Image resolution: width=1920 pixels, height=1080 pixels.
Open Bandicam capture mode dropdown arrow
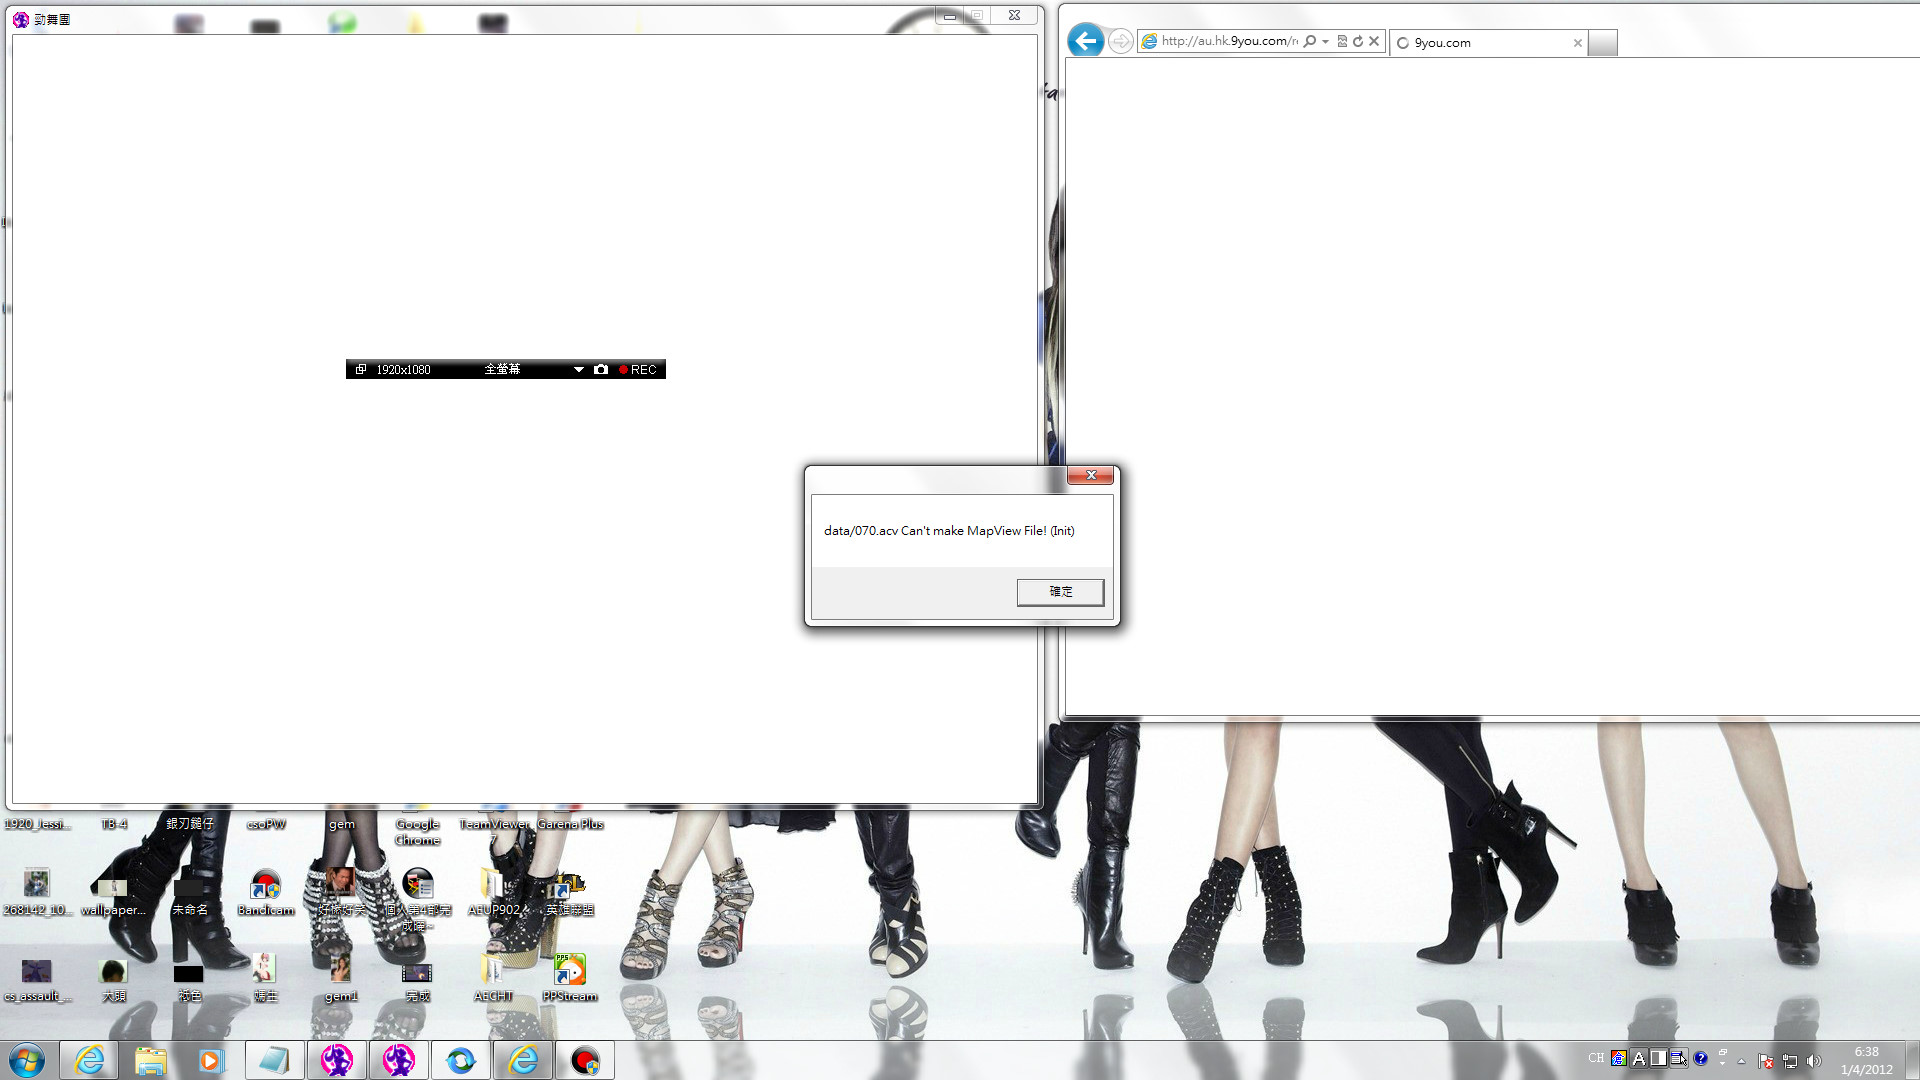(x=578, y=370)
